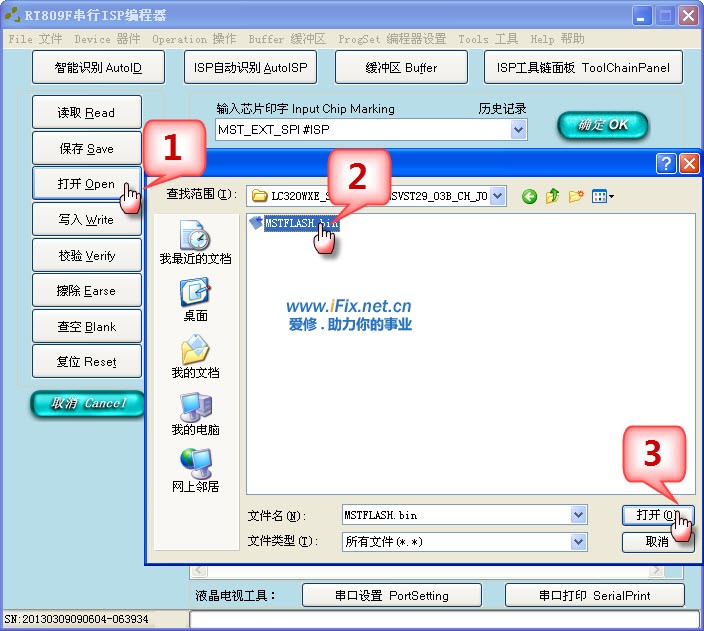Viewport: 704px width, 631px height.
Task: Minimize the RT809F programmer window
Action: (641, 16)
